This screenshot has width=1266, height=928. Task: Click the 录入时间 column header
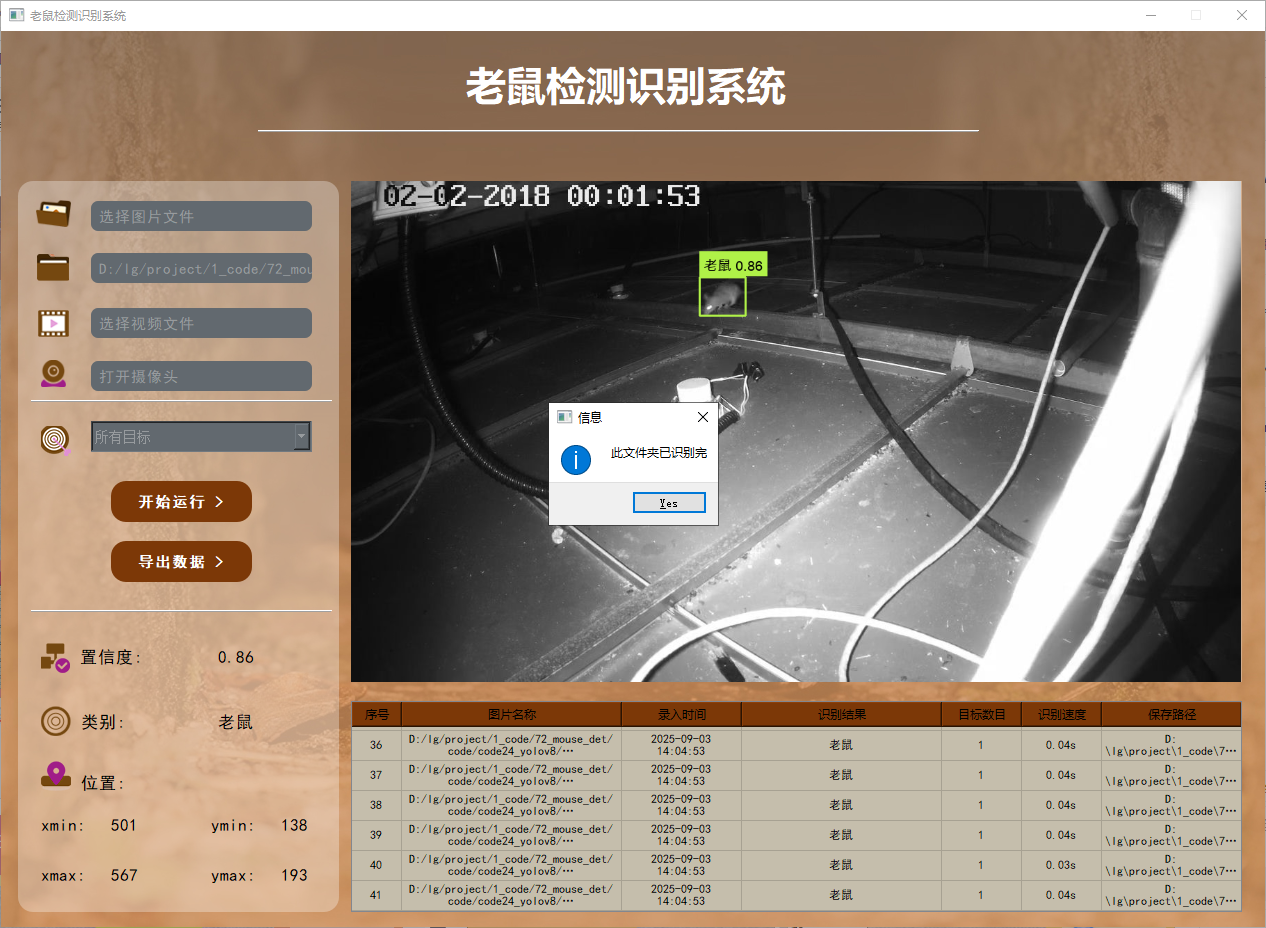(x=681, y=714)
